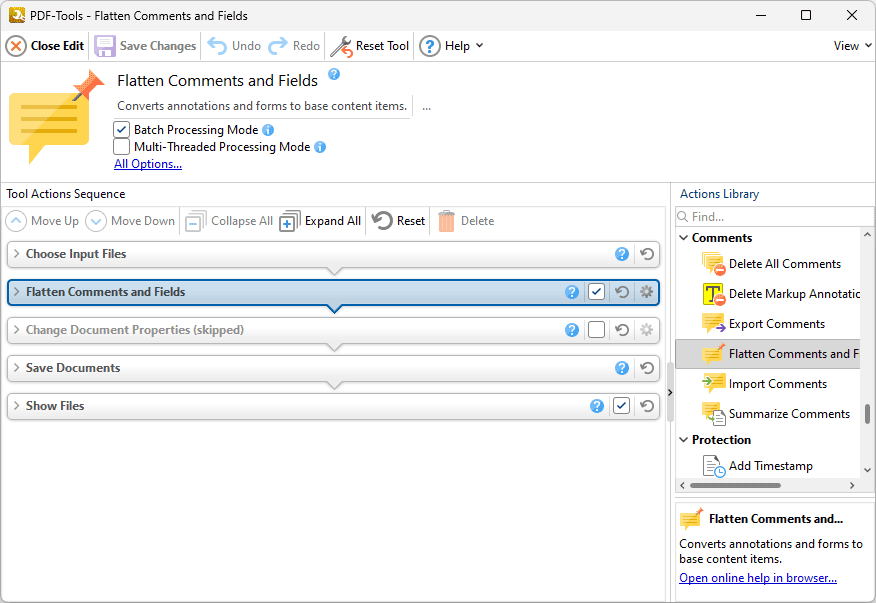The width and height of the screenshot is (876, 603).
Task: Collapse the Actions Library side panel arrow
Action: [x=670, y=393]
